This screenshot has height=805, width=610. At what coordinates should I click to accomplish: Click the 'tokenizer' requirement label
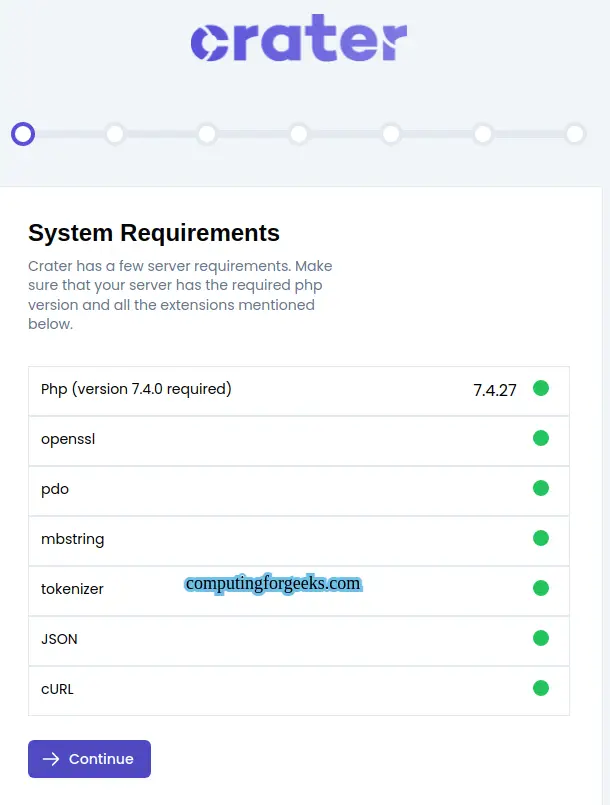[72, 589]
